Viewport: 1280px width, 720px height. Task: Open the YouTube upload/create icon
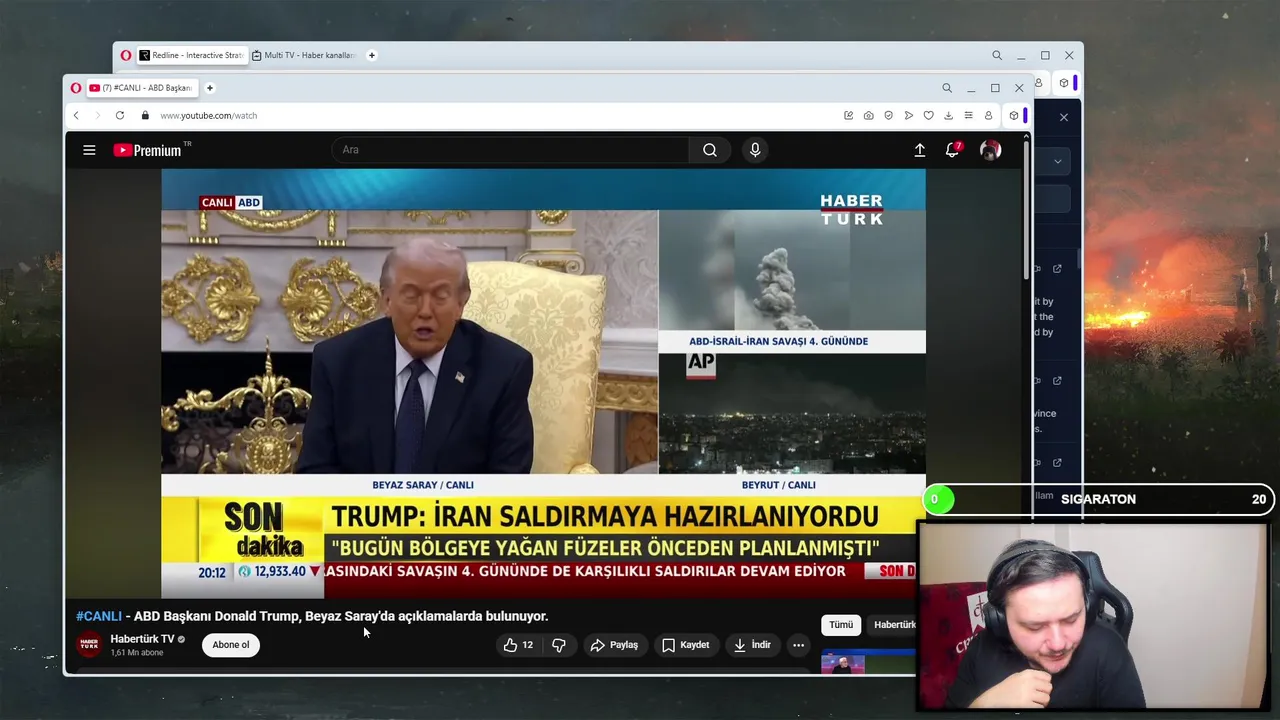click(919, 150)
